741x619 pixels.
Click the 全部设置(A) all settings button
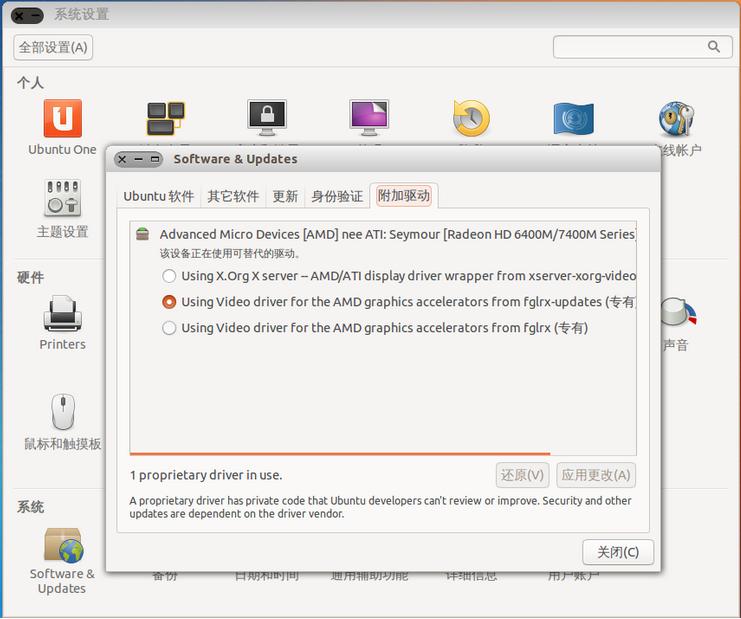click(53, 47)
